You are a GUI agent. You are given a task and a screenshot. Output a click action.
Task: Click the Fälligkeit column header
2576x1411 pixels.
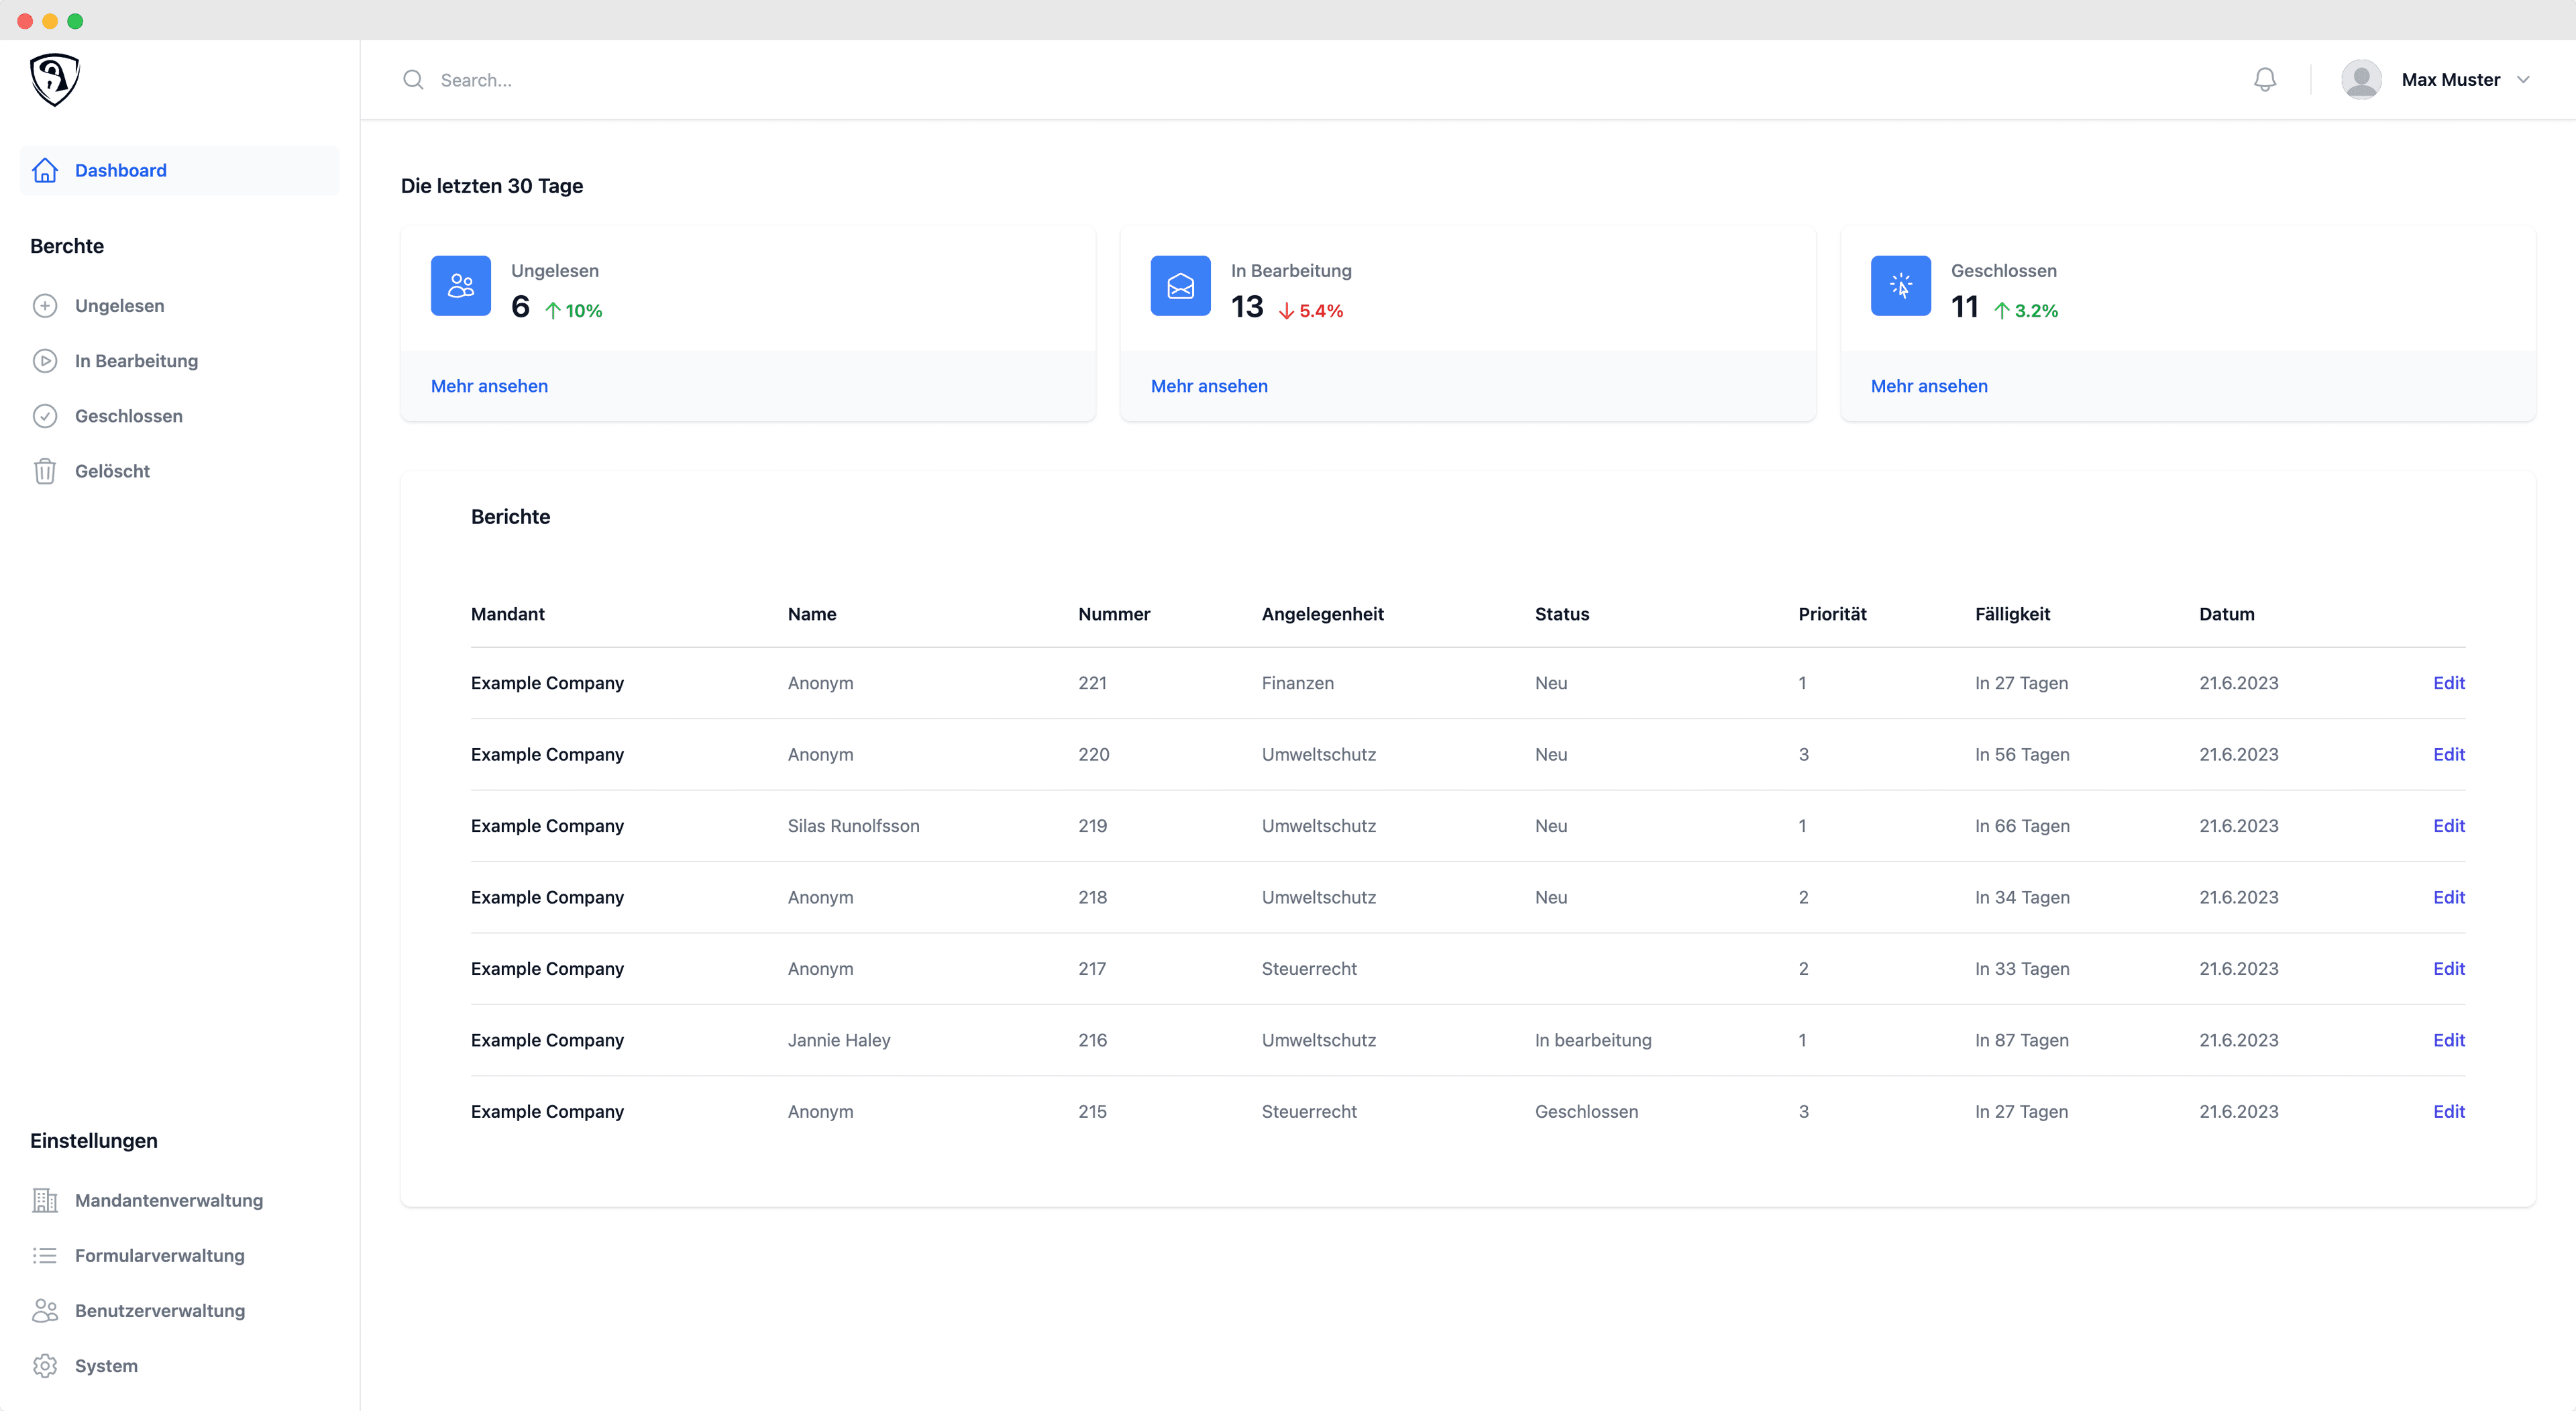click(2012, 614)
